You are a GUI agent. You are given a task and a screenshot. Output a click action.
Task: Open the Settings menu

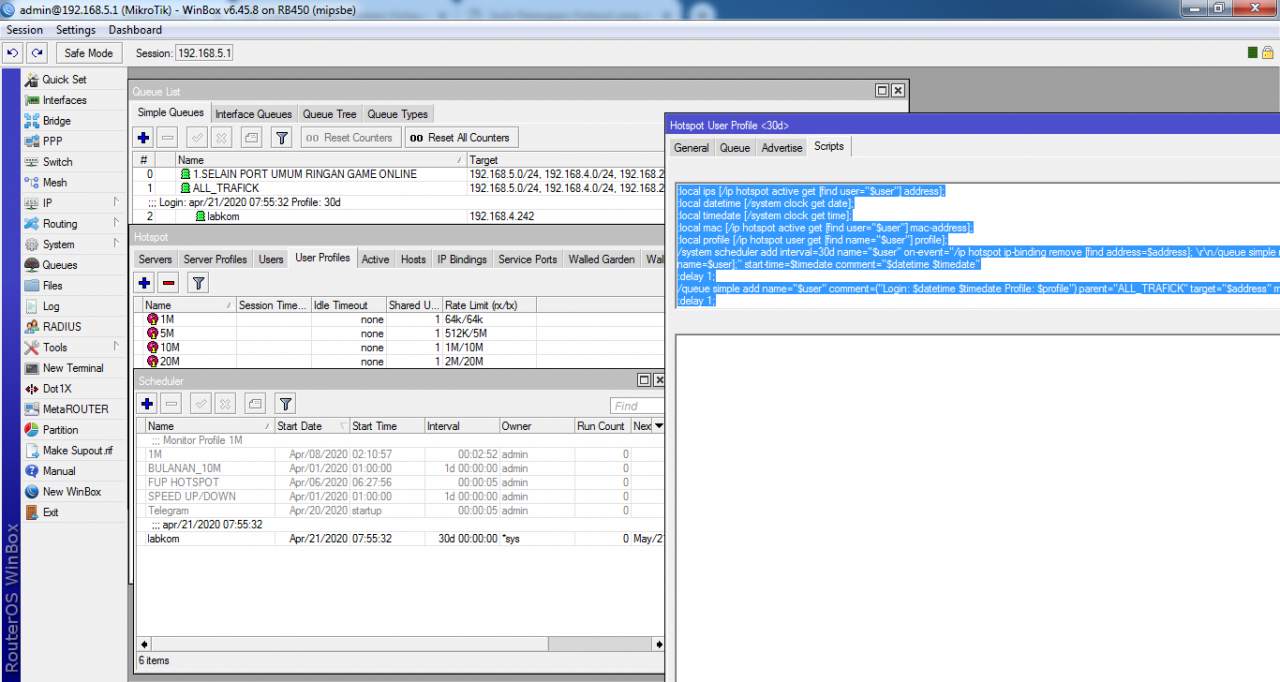(76, 30)
